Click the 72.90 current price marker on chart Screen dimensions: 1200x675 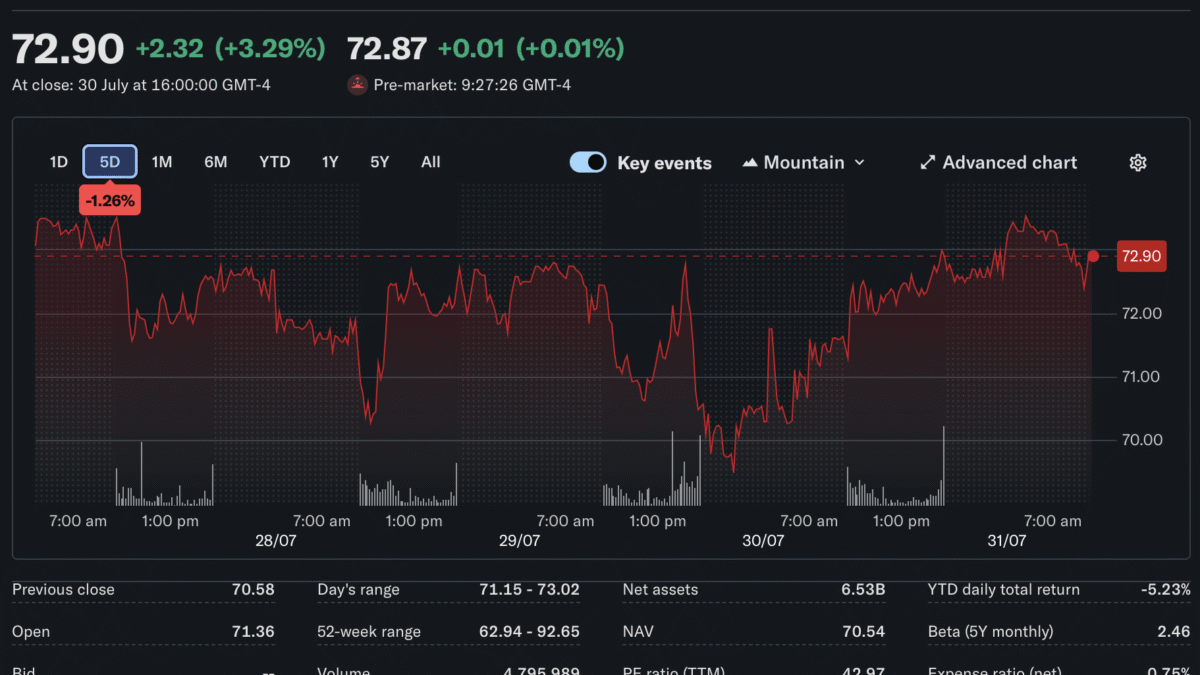pyautogui.click(x=1141, y=256)
